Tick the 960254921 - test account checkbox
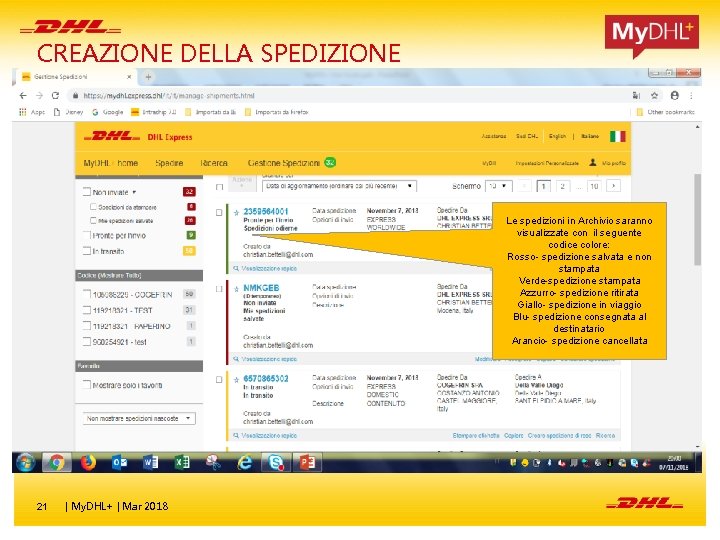 pyautogui.click(x=86, y=341)
